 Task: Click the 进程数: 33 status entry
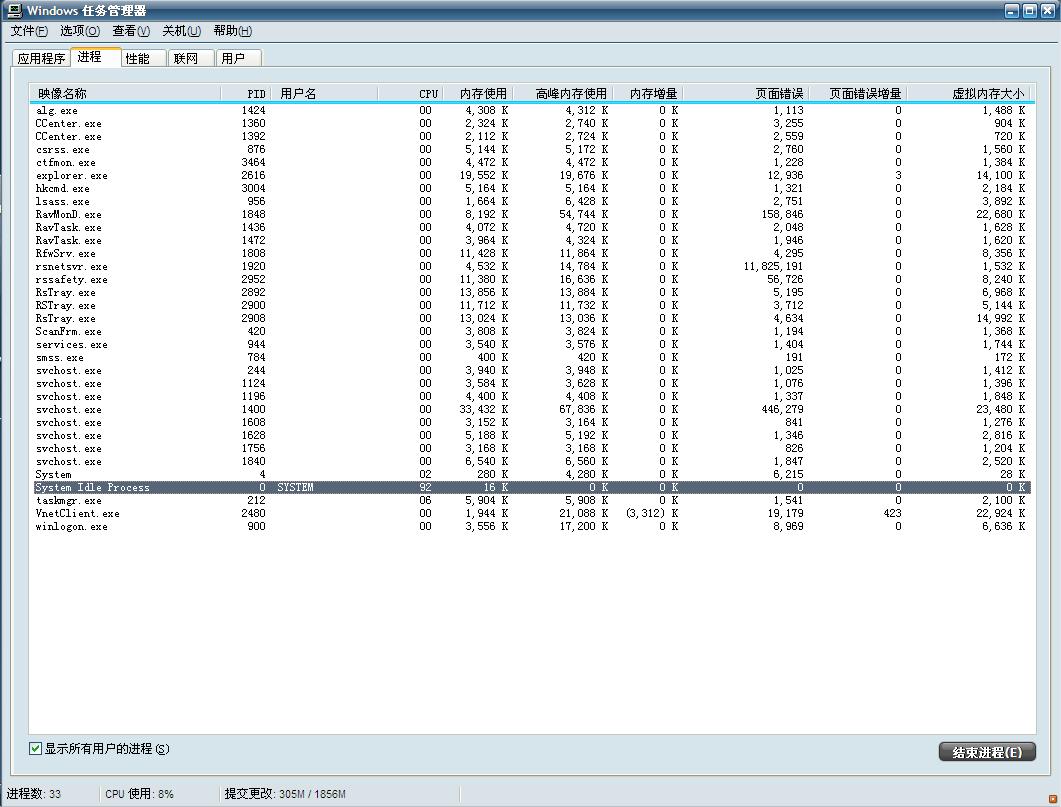pyautogui.click(x=34, y=794)
